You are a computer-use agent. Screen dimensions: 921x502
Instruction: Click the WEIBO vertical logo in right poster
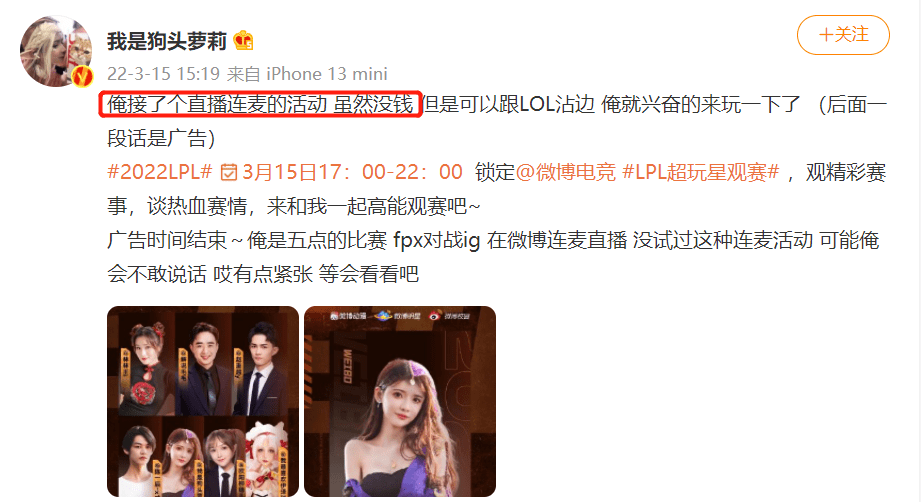347,366
